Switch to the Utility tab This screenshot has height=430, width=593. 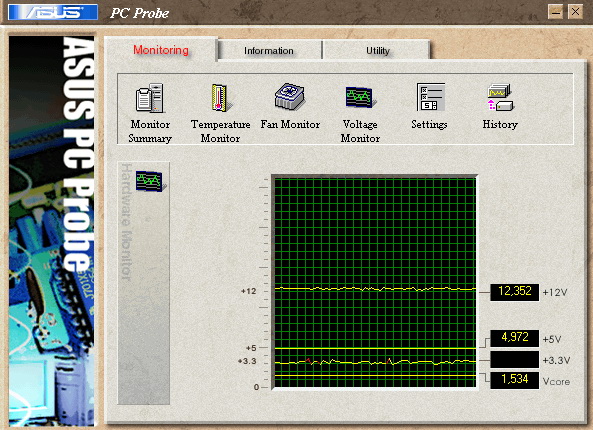(x=377, y=50)
